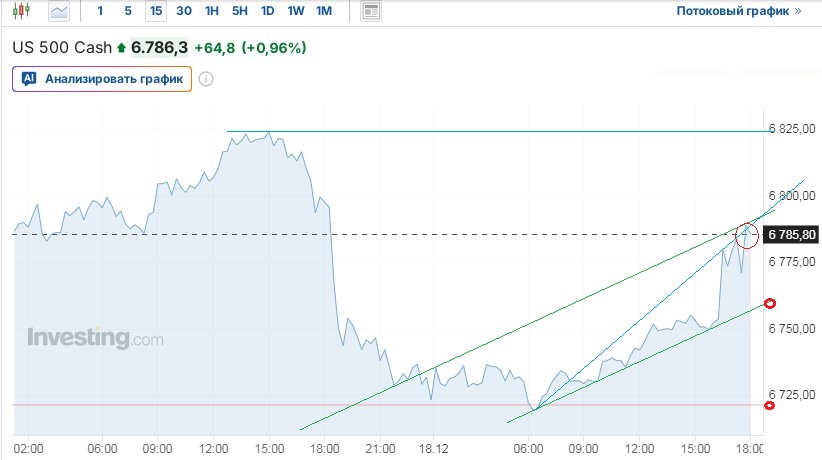Choose the 1D daily timeframe
822x460 pixels.
pyautogui.click(x=267, y=11)
